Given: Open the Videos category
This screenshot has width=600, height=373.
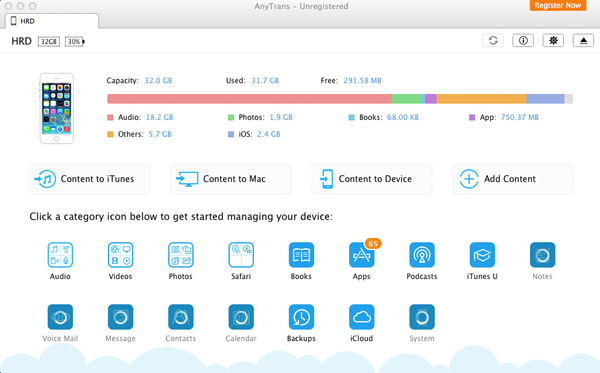Looking at the screenshot, I should point(121,255).
